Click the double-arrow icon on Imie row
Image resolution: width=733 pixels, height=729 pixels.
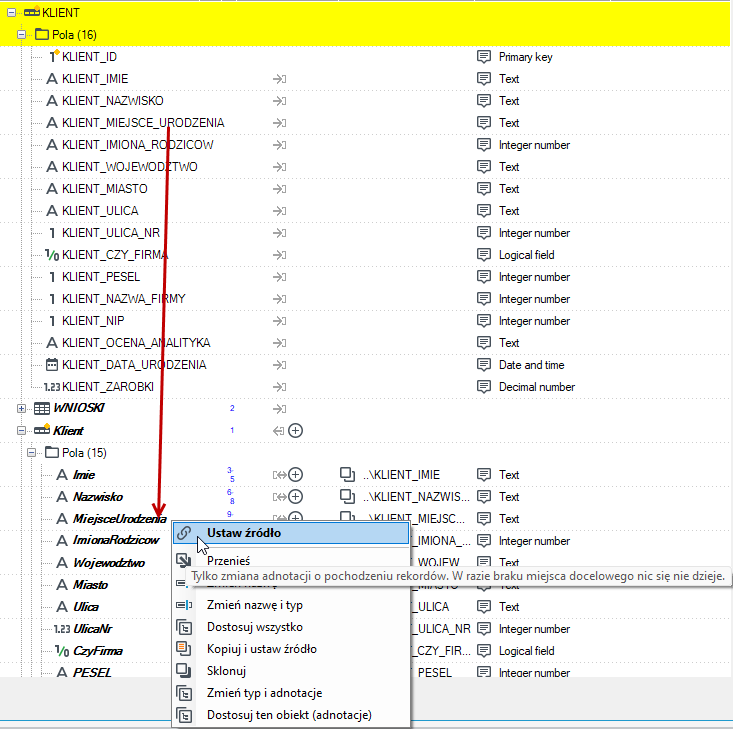280,475
